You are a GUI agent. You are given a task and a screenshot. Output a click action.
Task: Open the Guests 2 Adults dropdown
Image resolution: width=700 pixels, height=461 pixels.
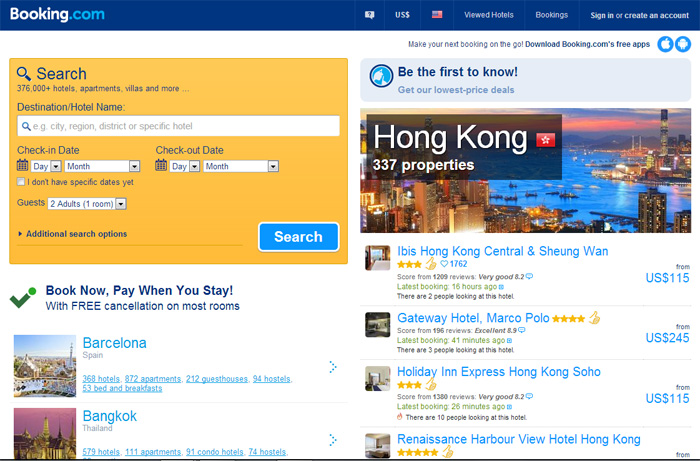[x=87, y=204]
